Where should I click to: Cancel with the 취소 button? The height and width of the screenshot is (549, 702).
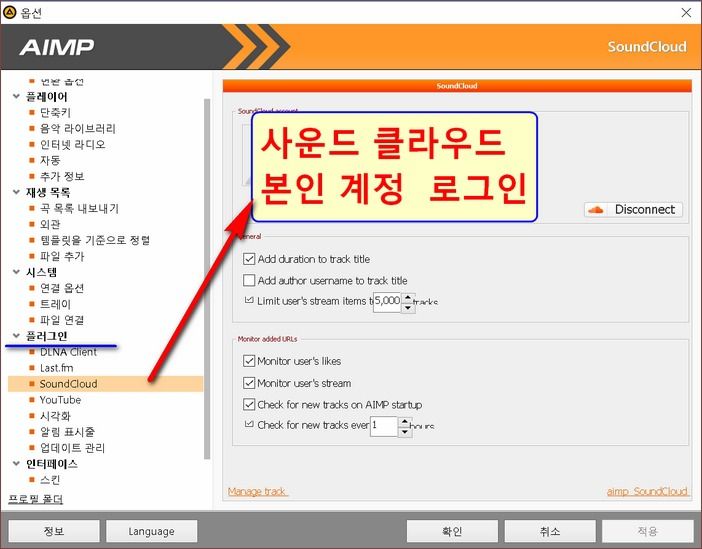pos(550,531)
